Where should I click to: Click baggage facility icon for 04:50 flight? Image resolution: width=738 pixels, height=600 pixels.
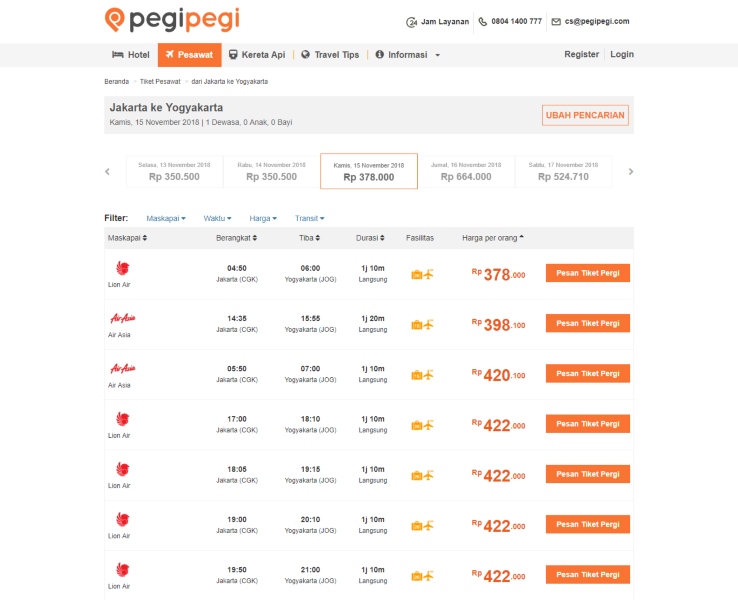coord(417,274)
